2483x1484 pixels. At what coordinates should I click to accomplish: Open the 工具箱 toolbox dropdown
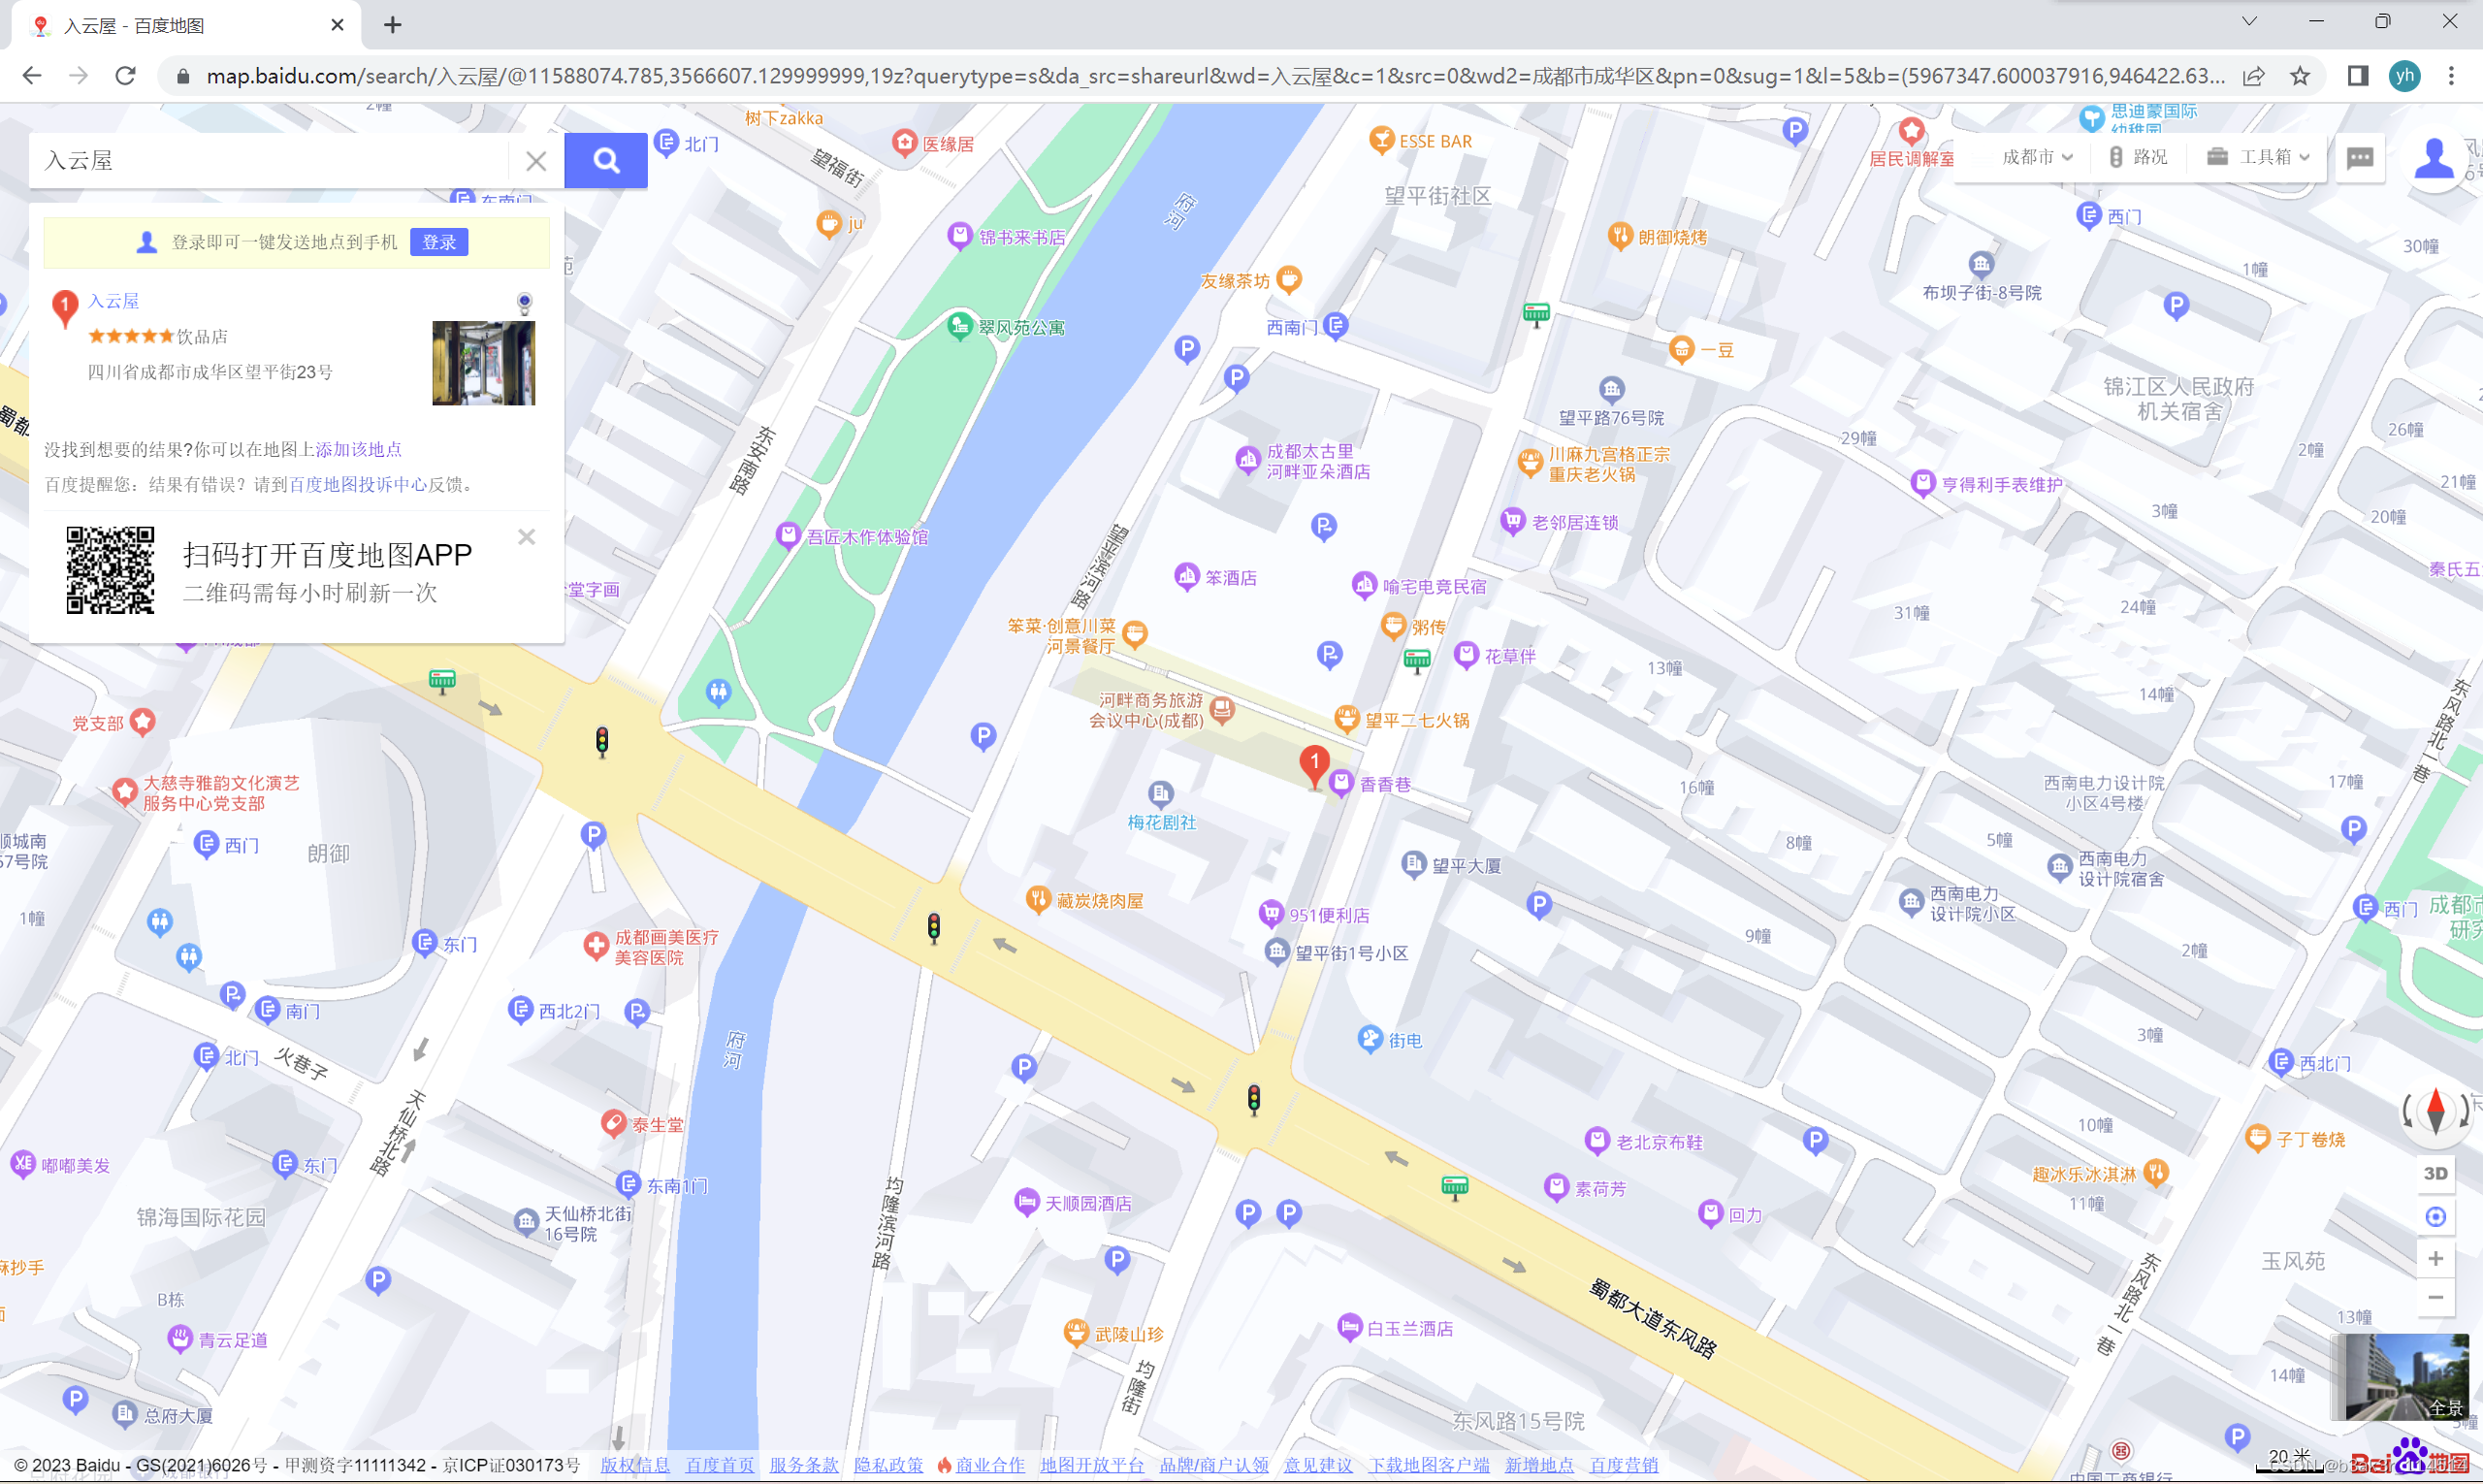[2262, 157]
